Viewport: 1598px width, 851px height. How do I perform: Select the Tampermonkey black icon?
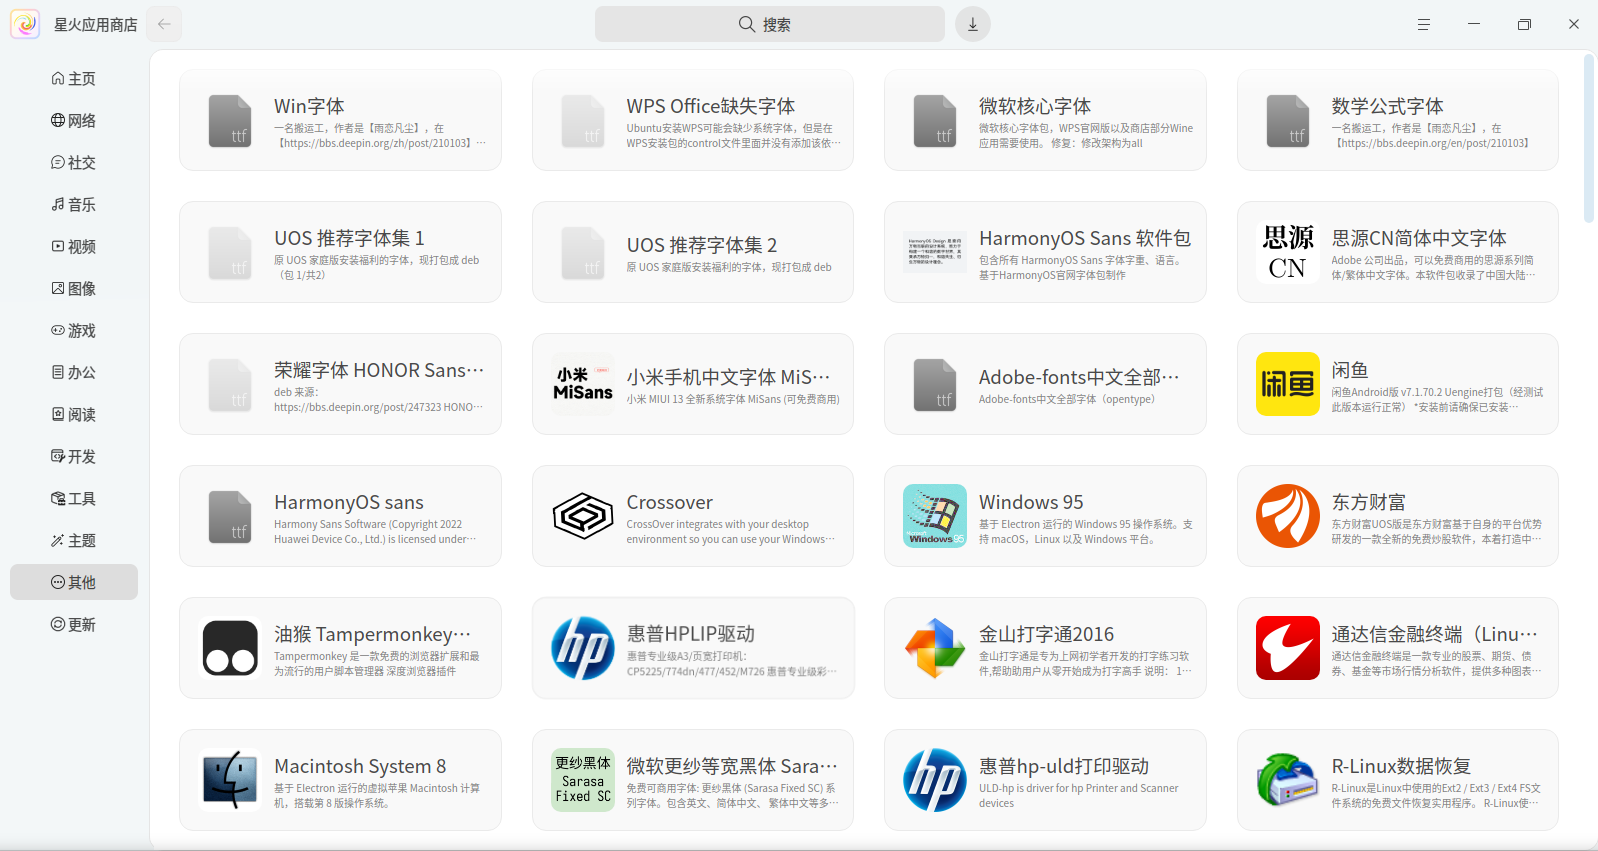coord(230,648)
